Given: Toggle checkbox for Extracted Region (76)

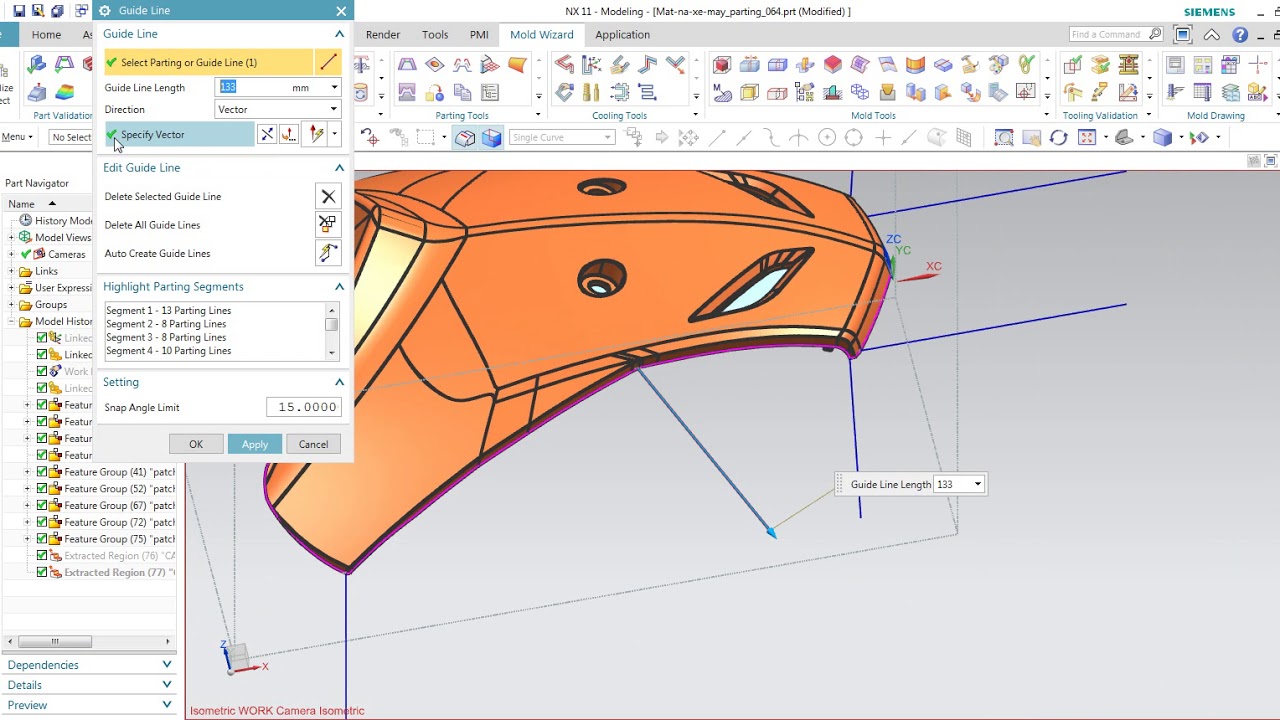Looking at the screenshot, I should (x=42, y=556).
